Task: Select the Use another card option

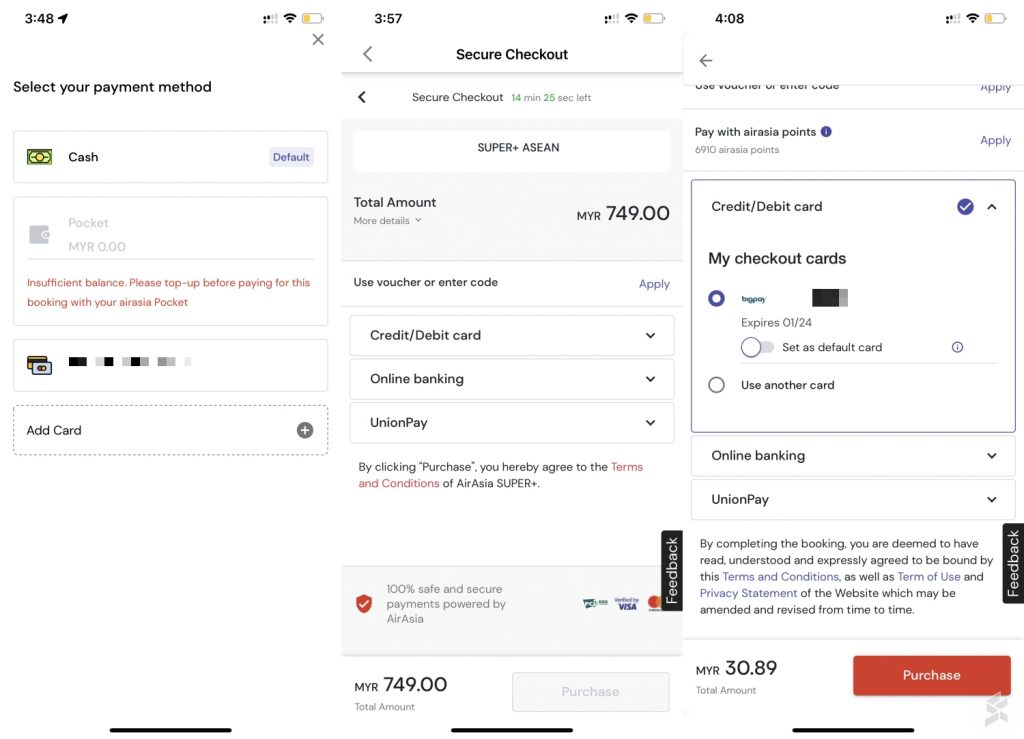Action: pos(716,385)
